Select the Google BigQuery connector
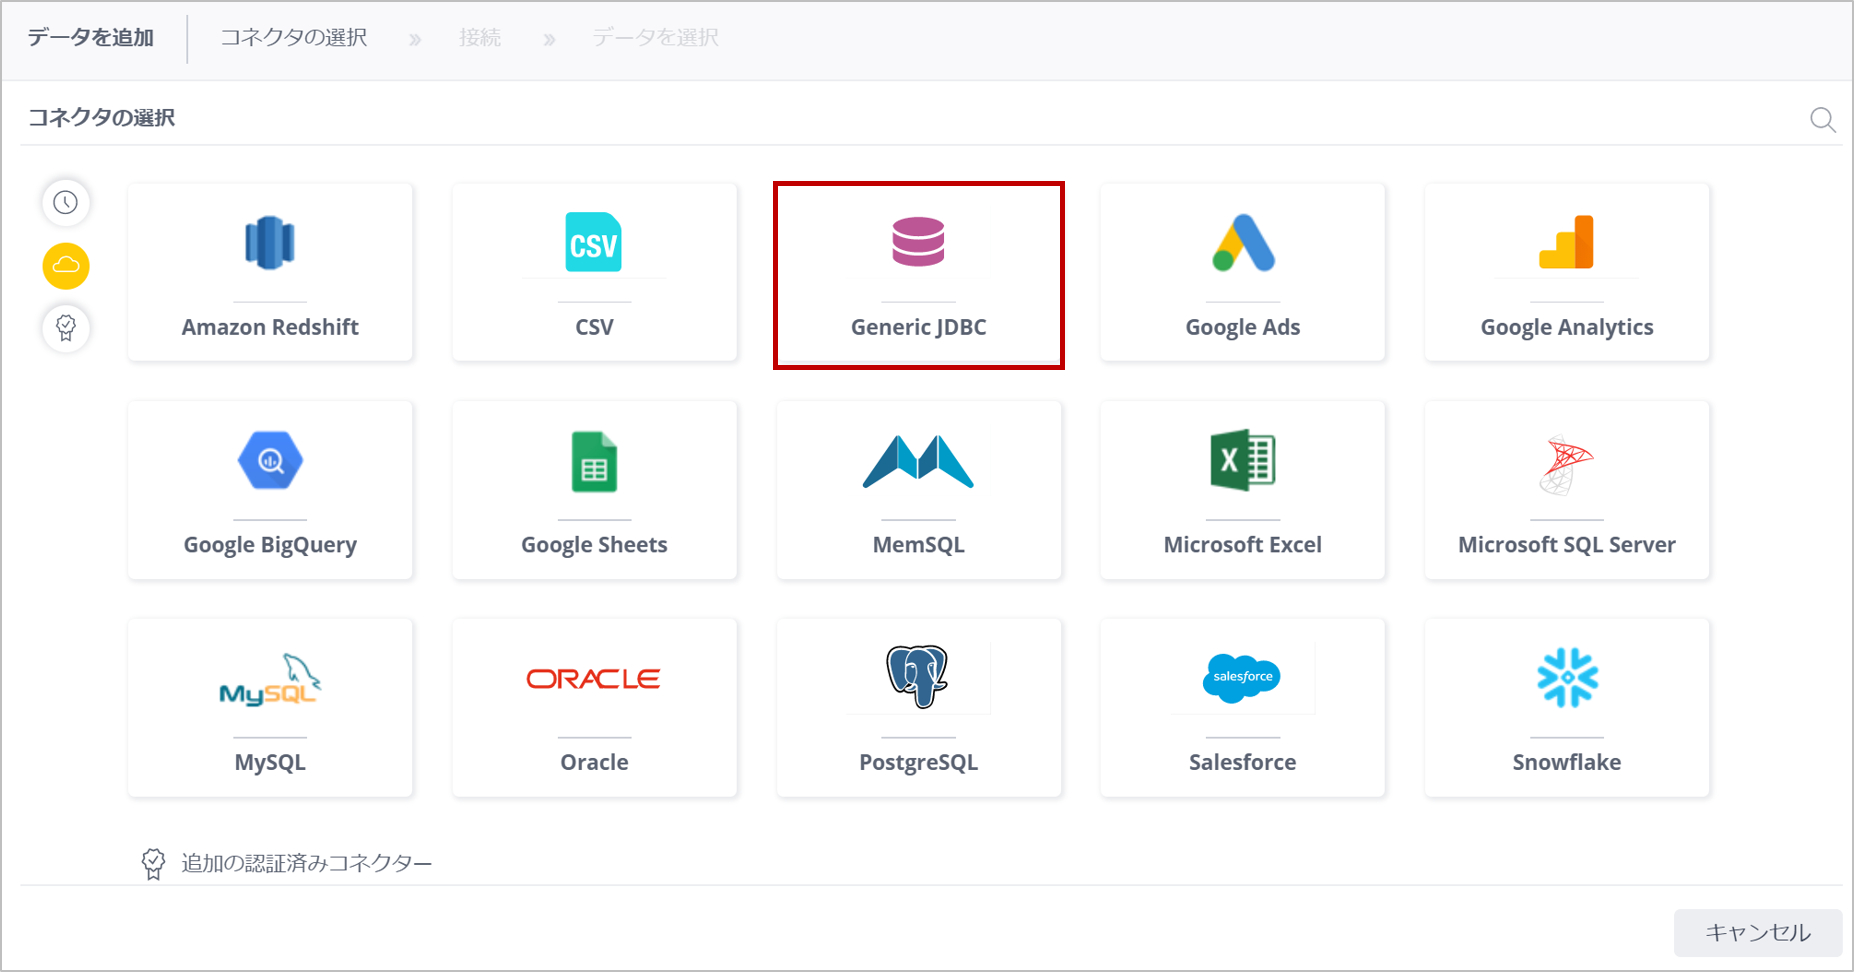The height and width of the screenshot is (972, 1854). [270, 490]
